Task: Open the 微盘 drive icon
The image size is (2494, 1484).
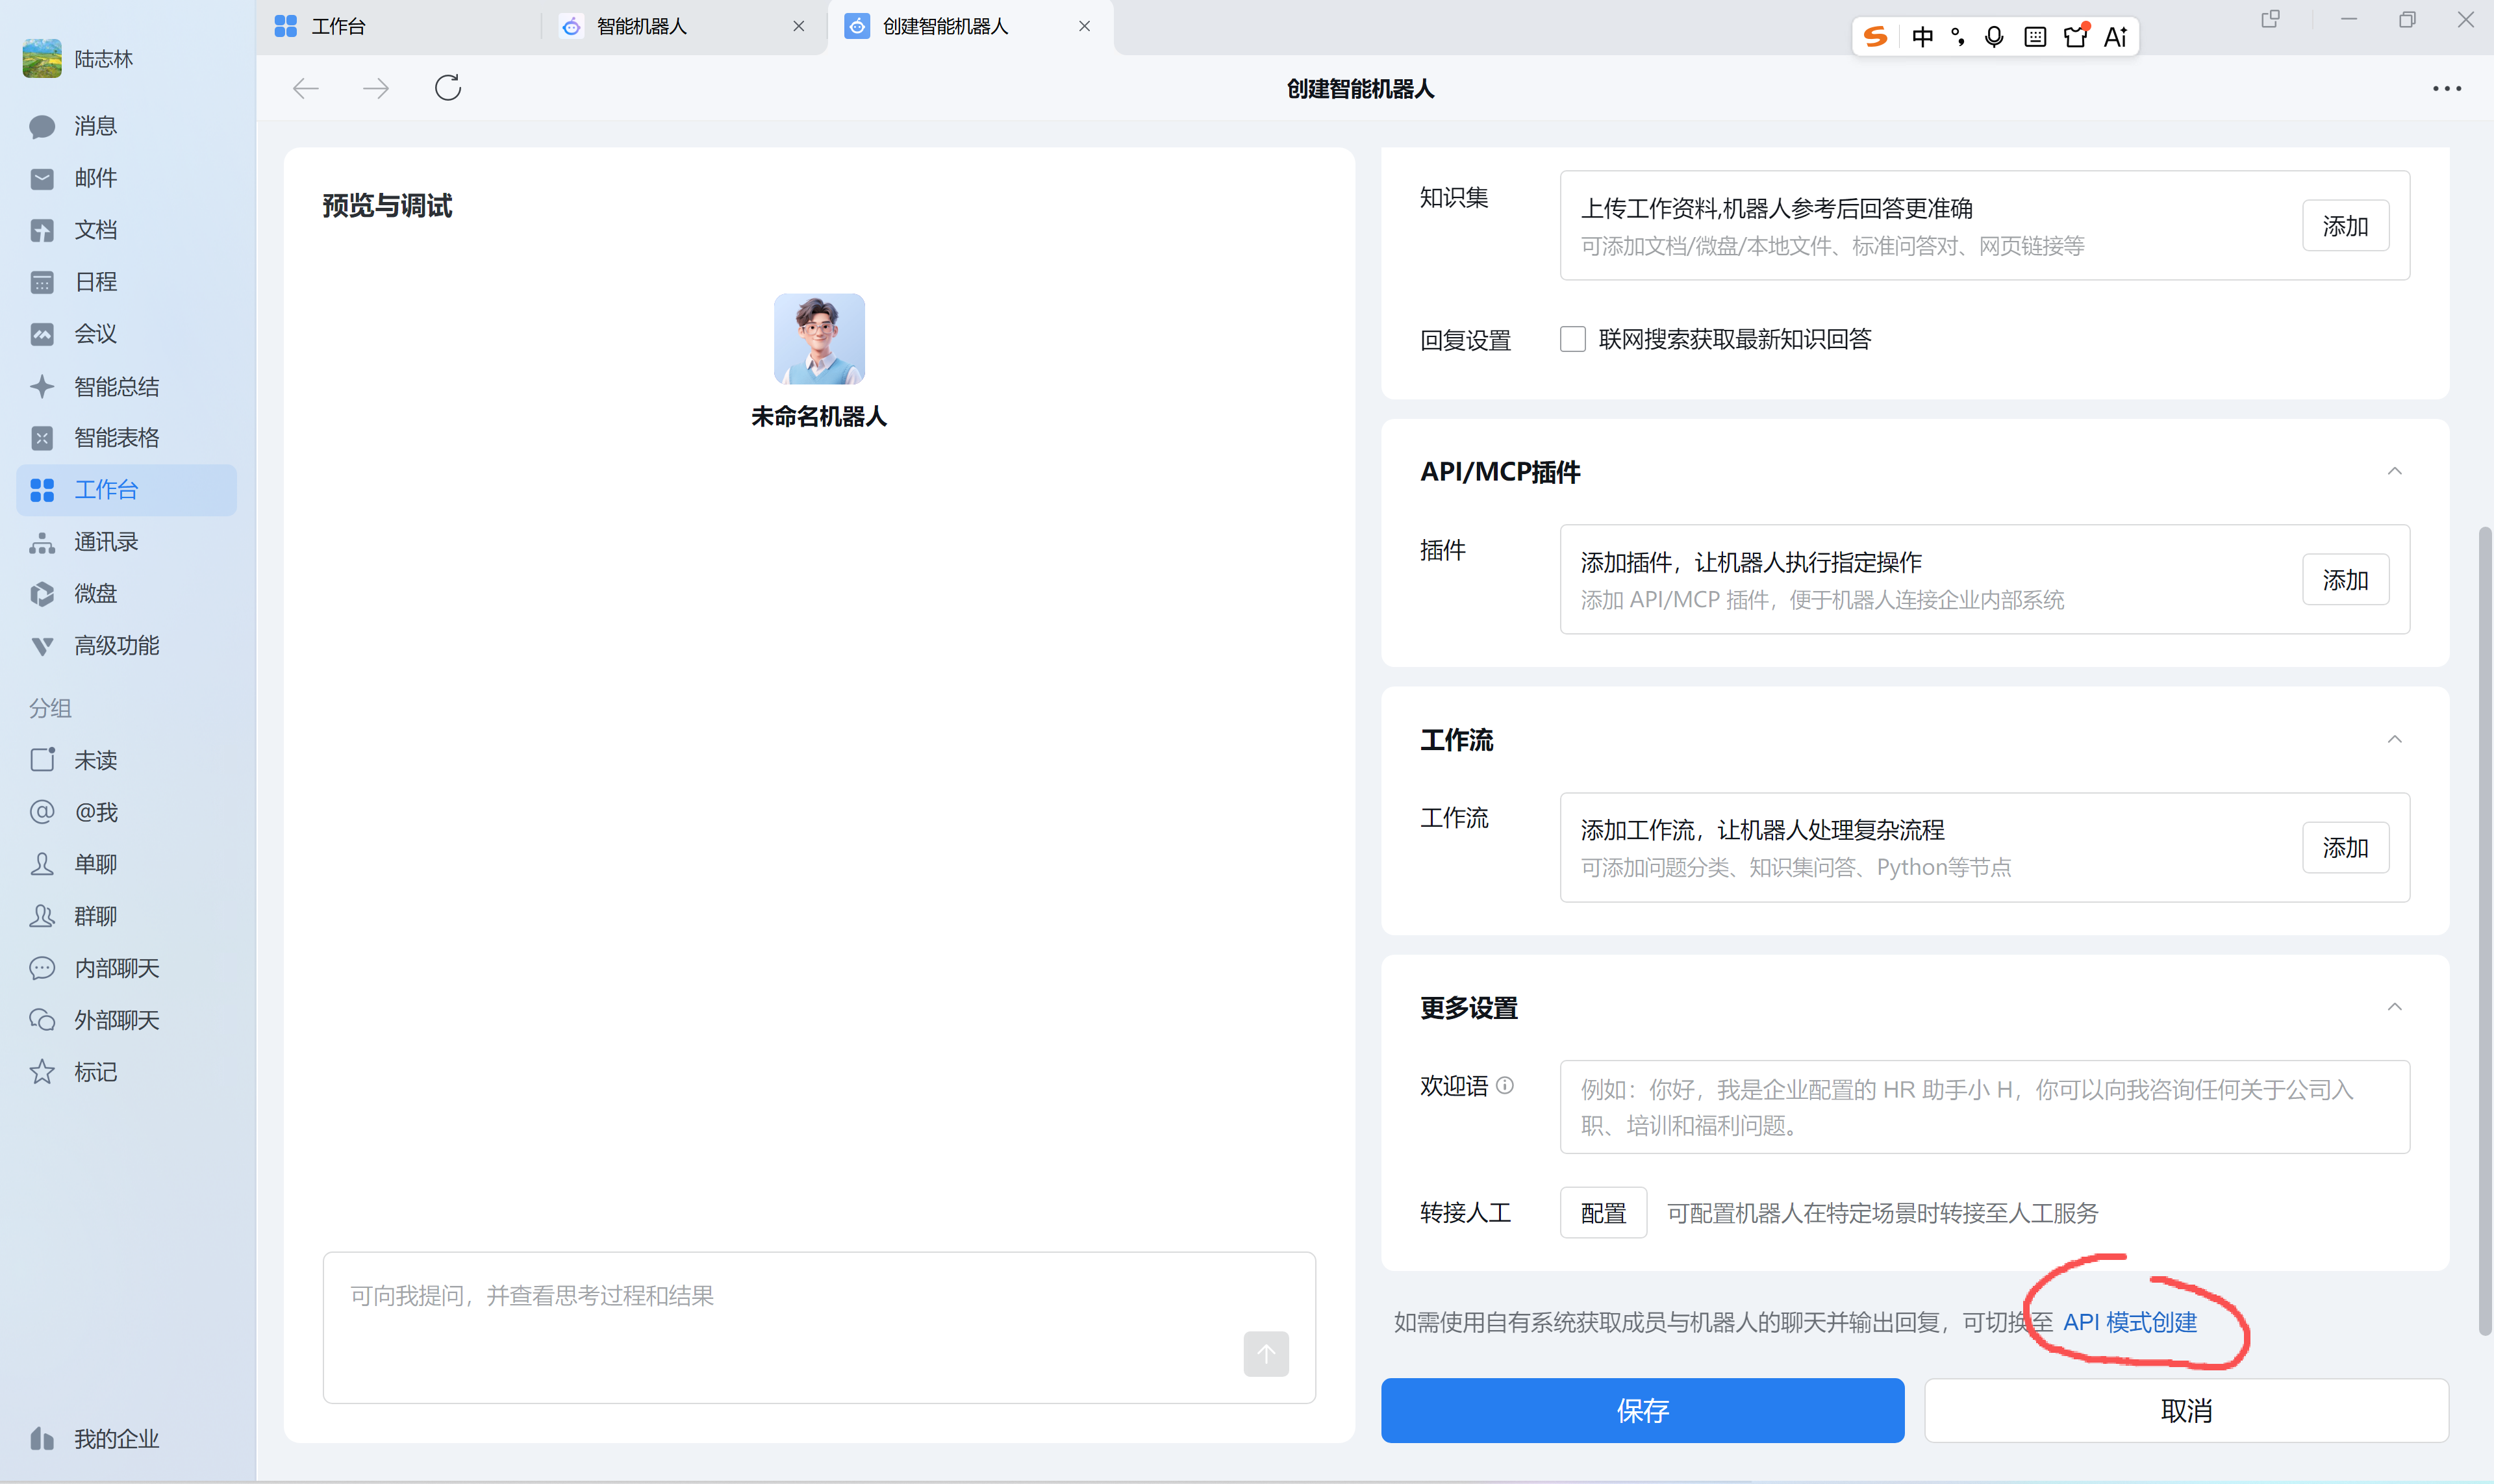Action: (42, 594)
